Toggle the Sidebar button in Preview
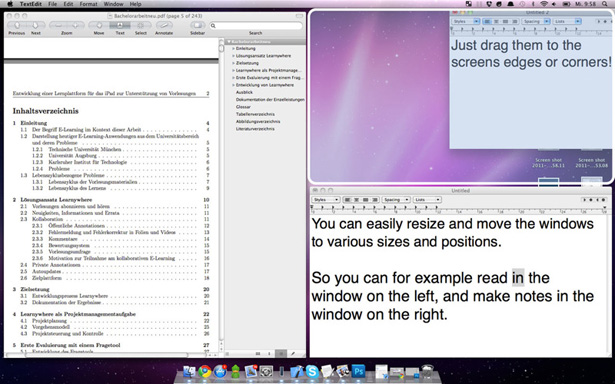This screenshot has width=615, height=384. pyautogui.click(x=197, y=25)
